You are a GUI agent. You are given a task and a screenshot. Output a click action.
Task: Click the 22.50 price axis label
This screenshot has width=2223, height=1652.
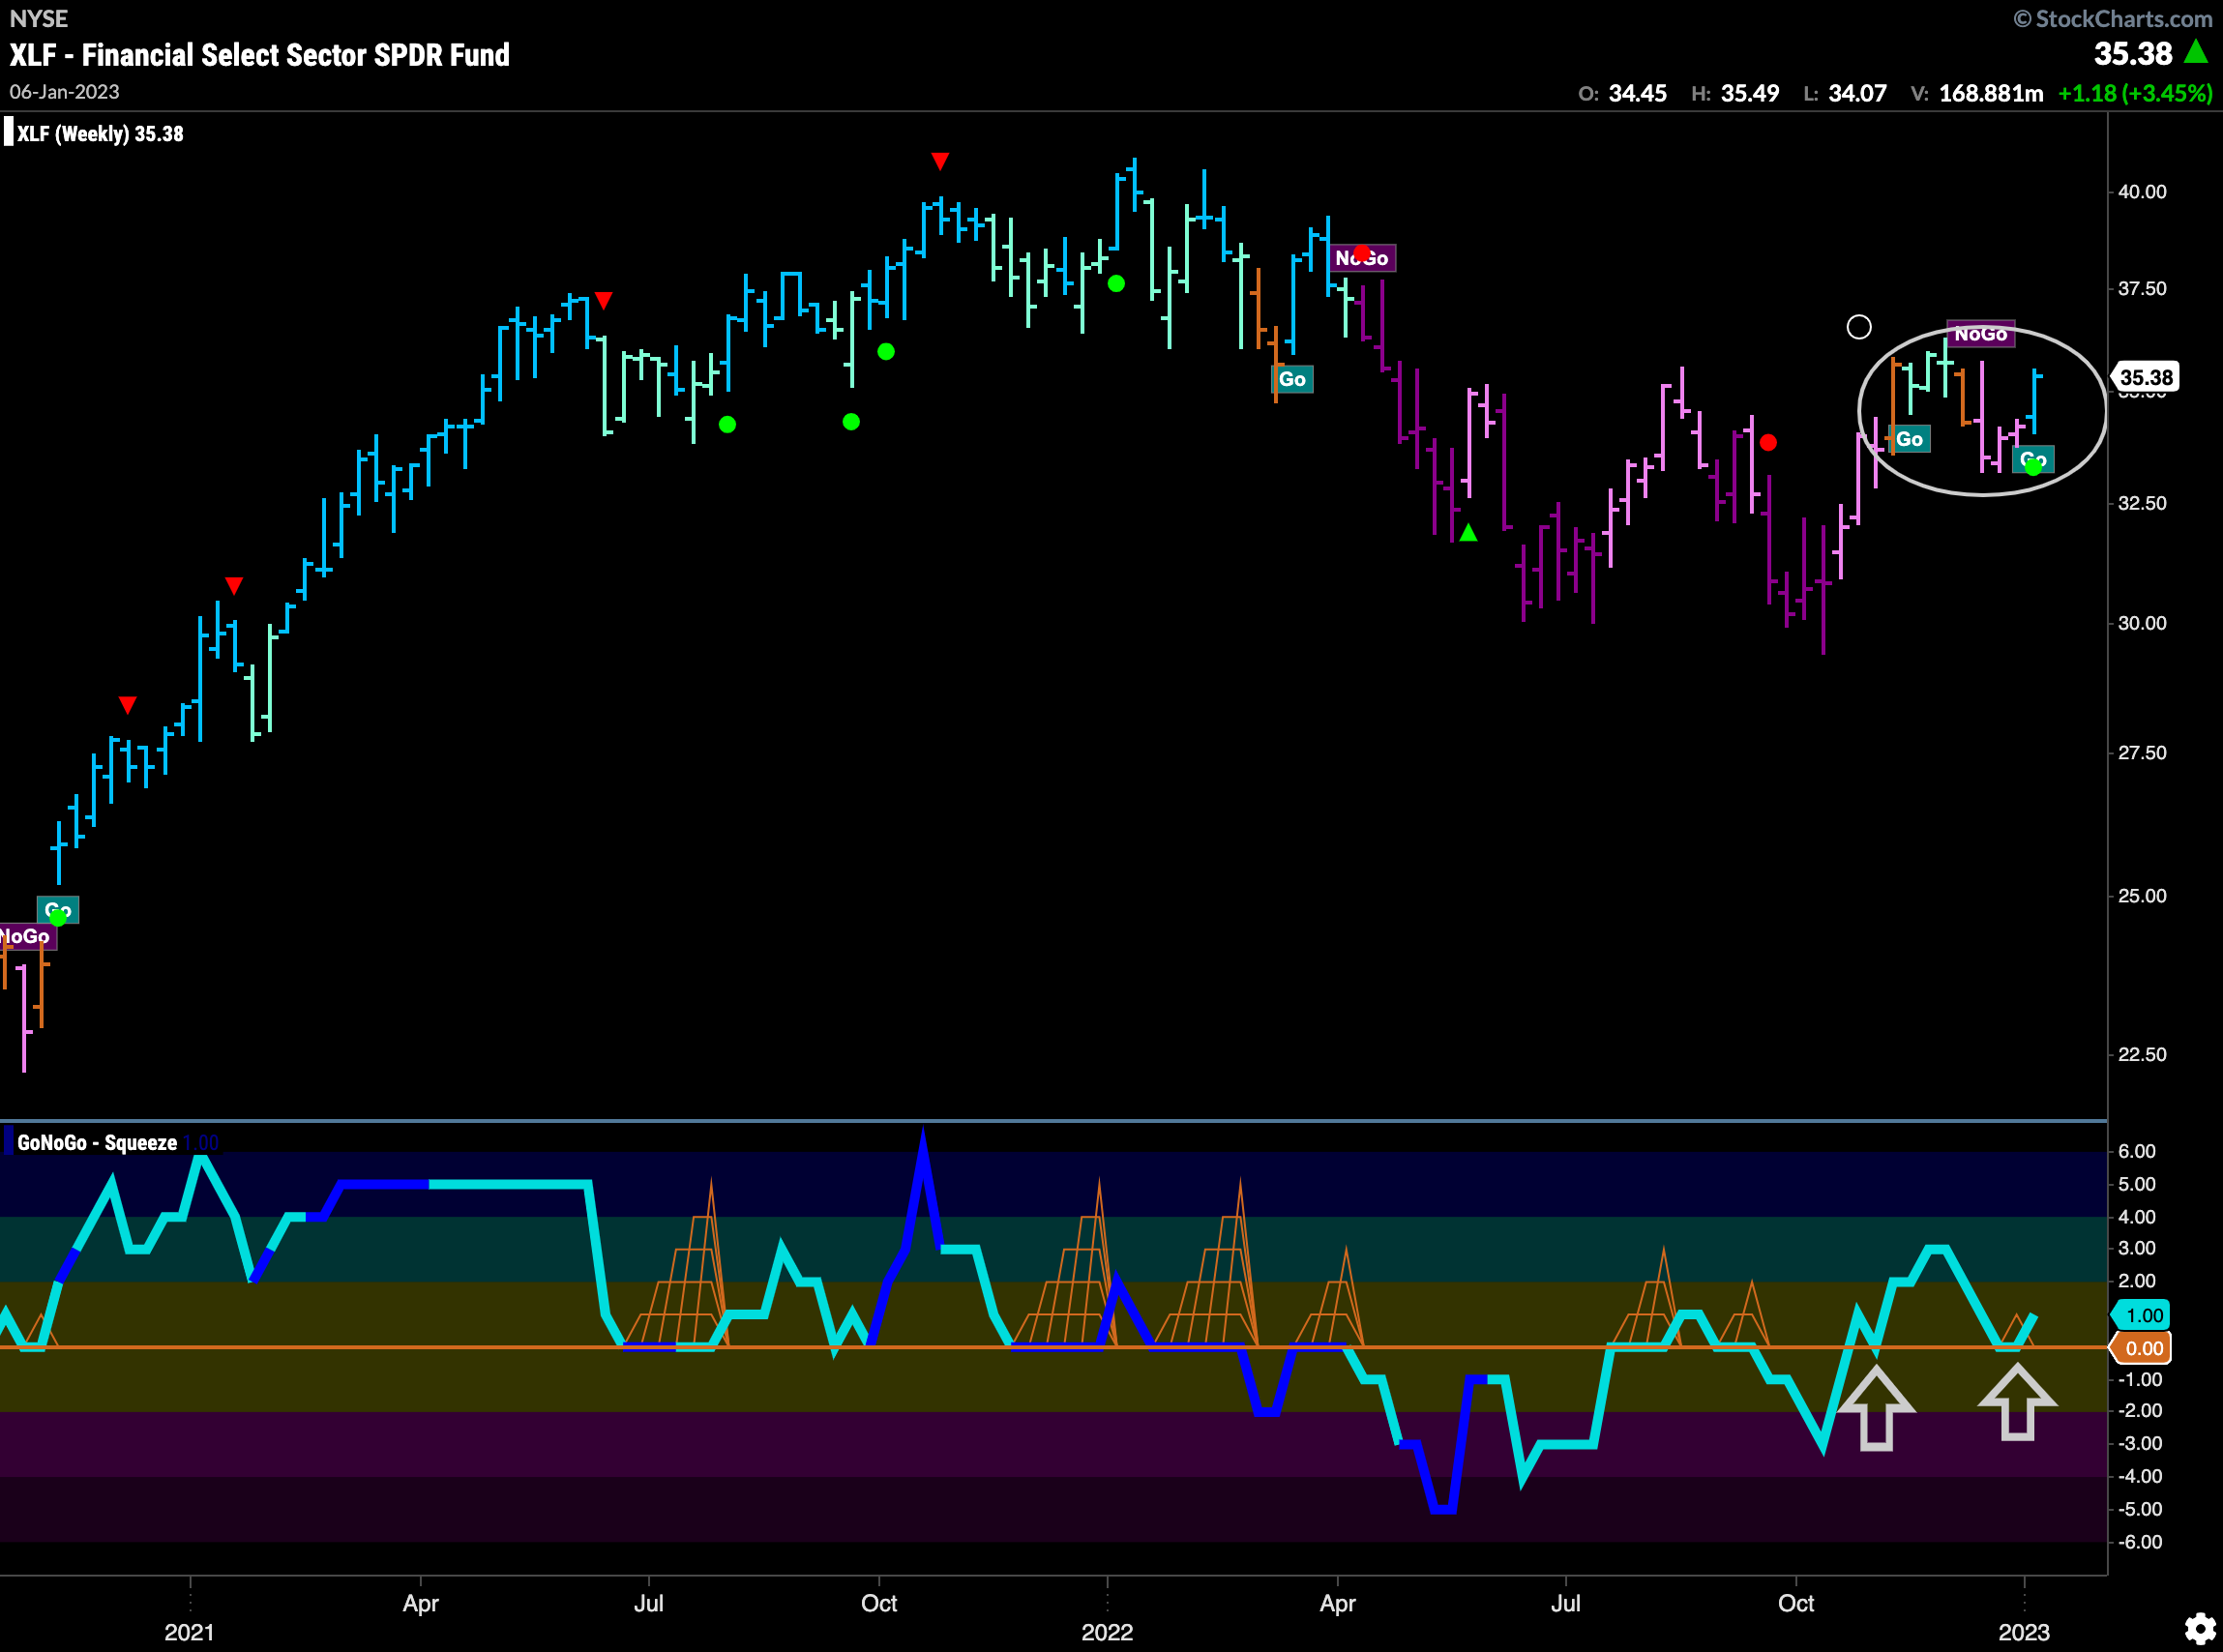click(2142, 1055)
